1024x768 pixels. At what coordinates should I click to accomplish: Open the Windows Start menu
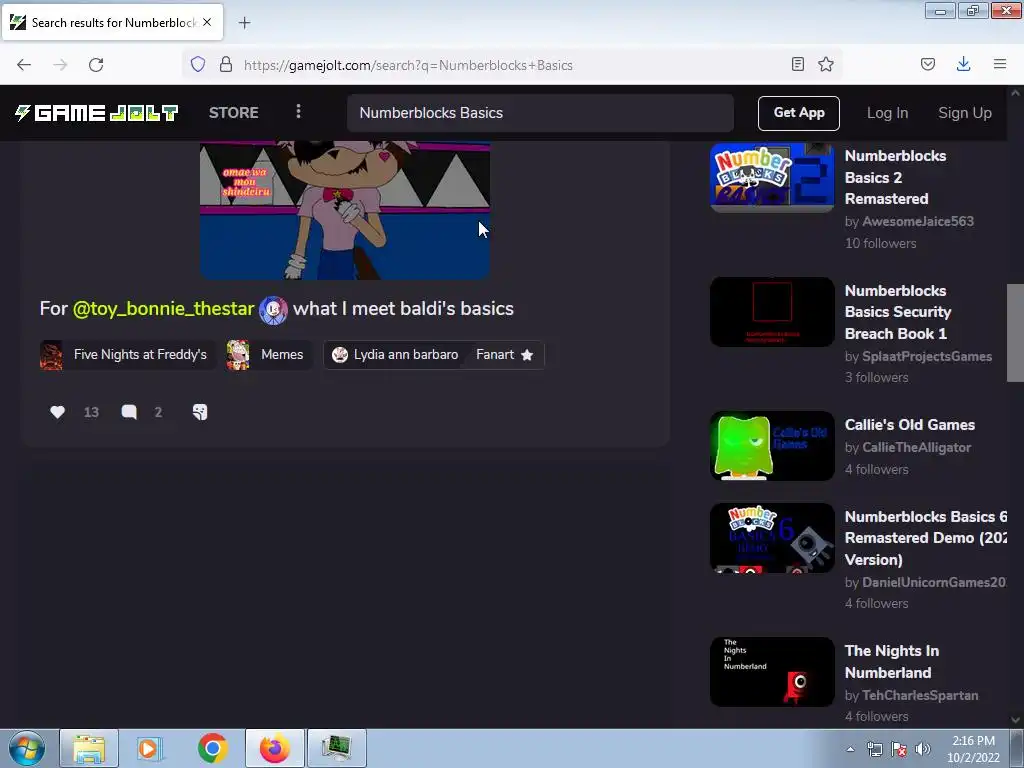27,748
